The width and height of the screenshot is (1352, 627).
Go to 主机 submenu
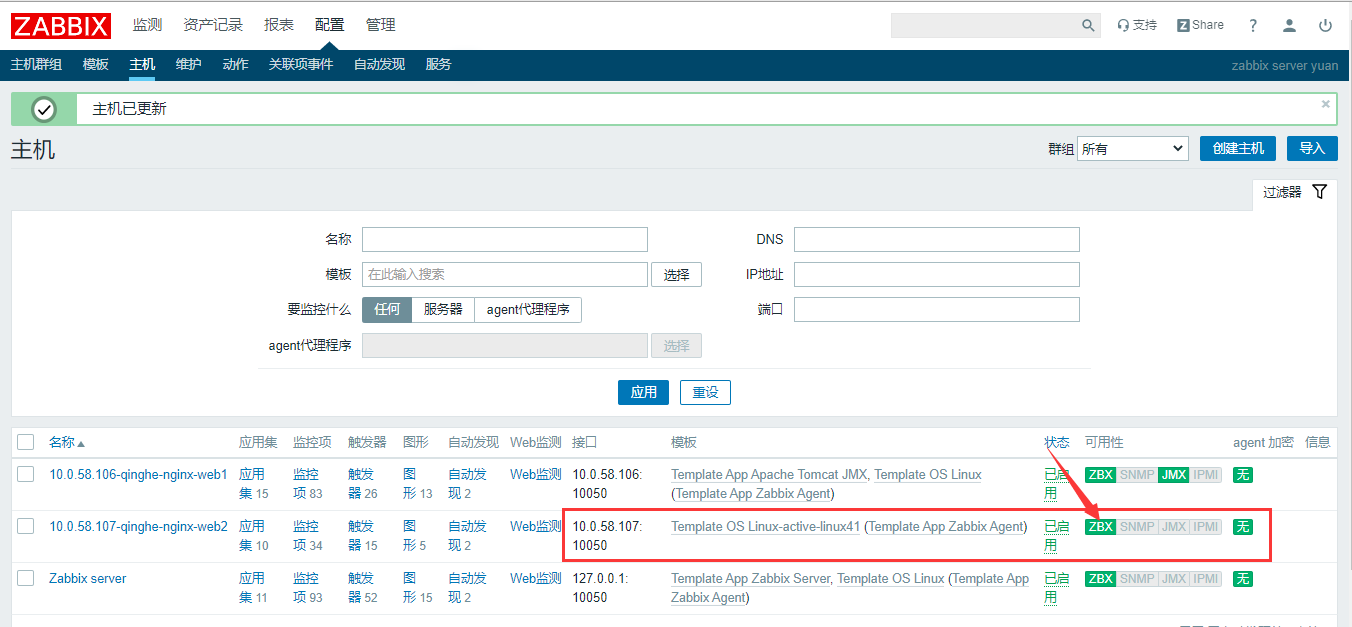tap(142, 65)
